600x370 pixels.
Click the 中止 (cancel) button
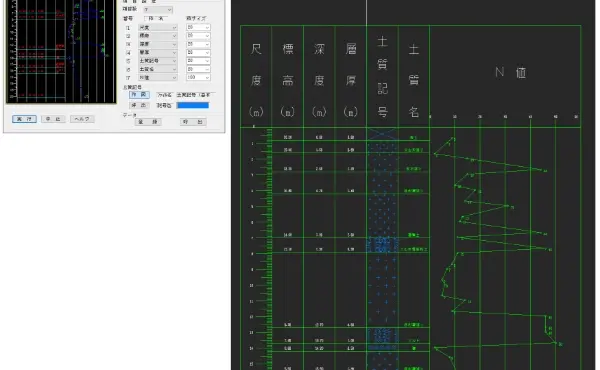[53, 119]
